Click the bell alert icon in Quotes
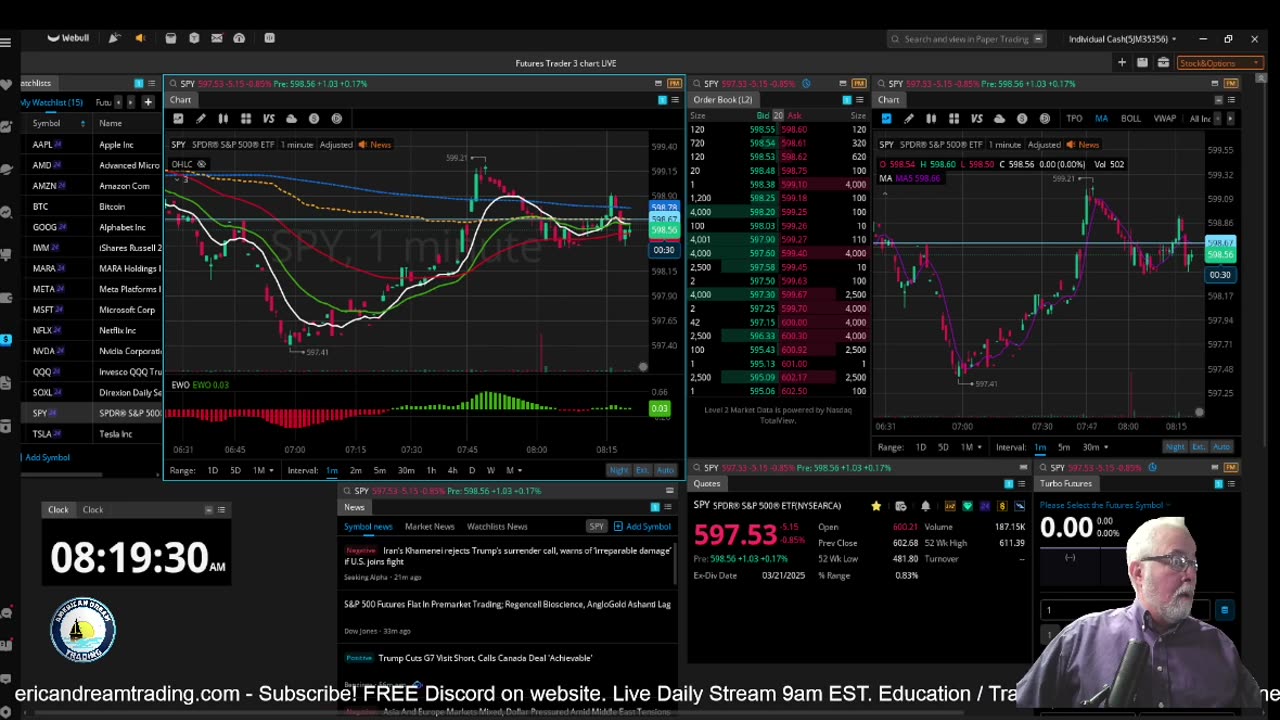The width and height of the screenshot is (1280, 720). [925, 506]
